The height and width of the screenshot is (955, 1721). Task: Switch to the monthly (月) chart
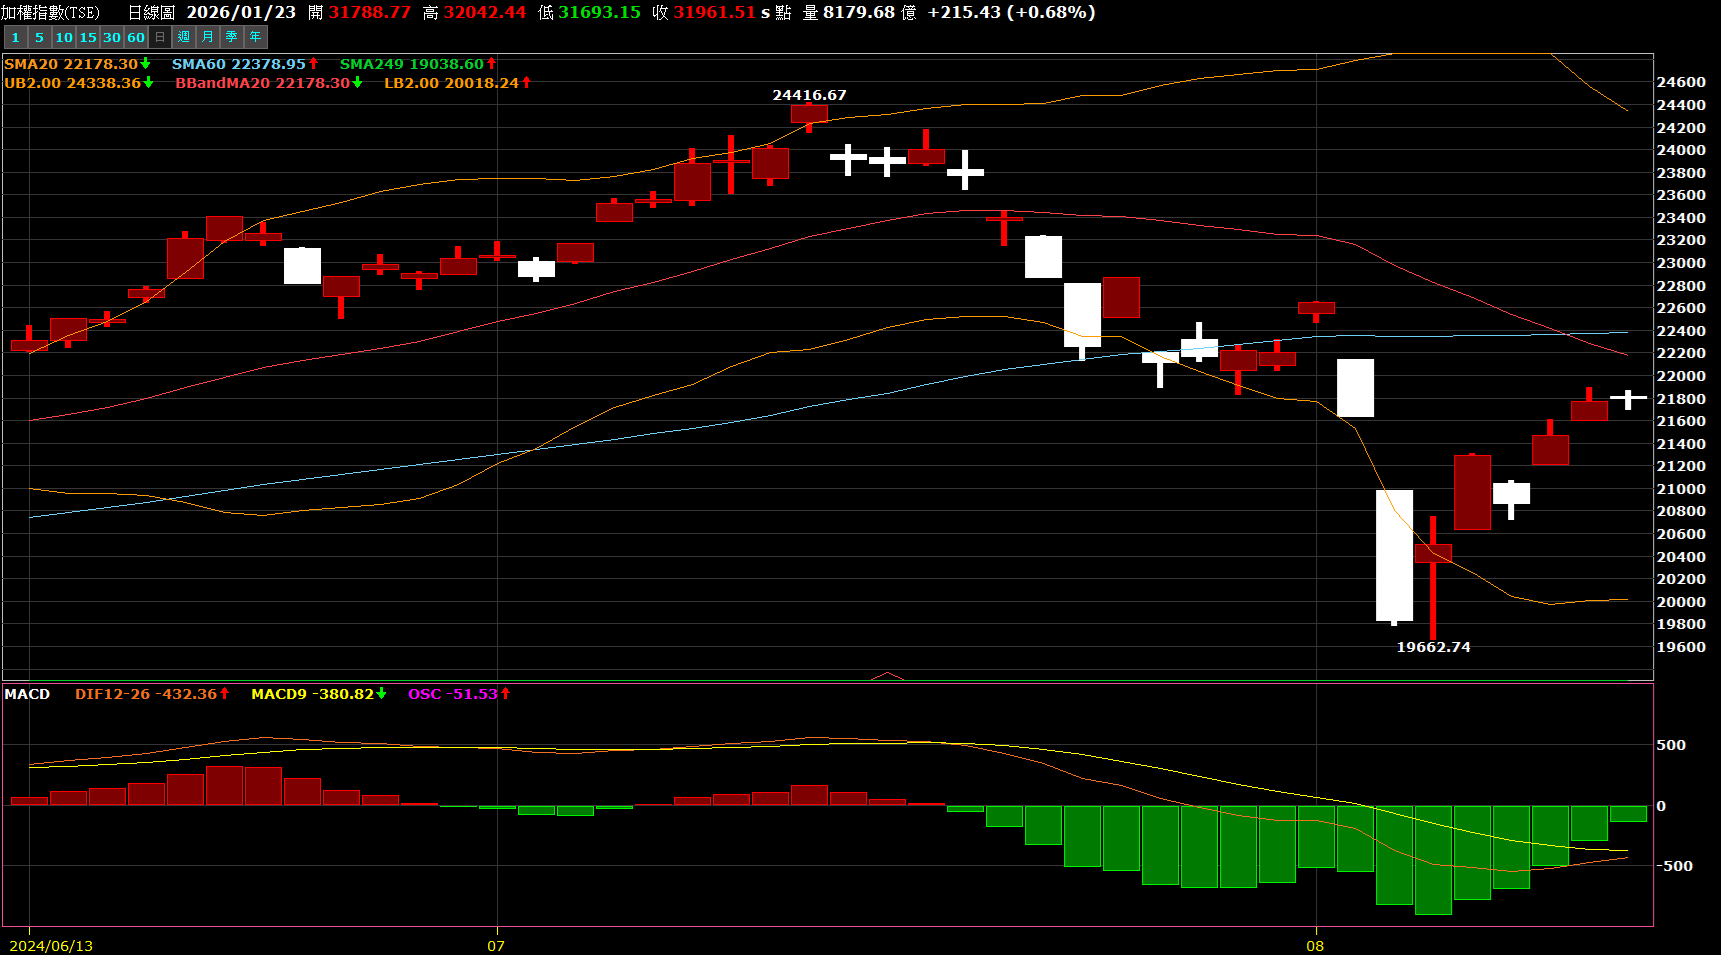coord(208,37)
